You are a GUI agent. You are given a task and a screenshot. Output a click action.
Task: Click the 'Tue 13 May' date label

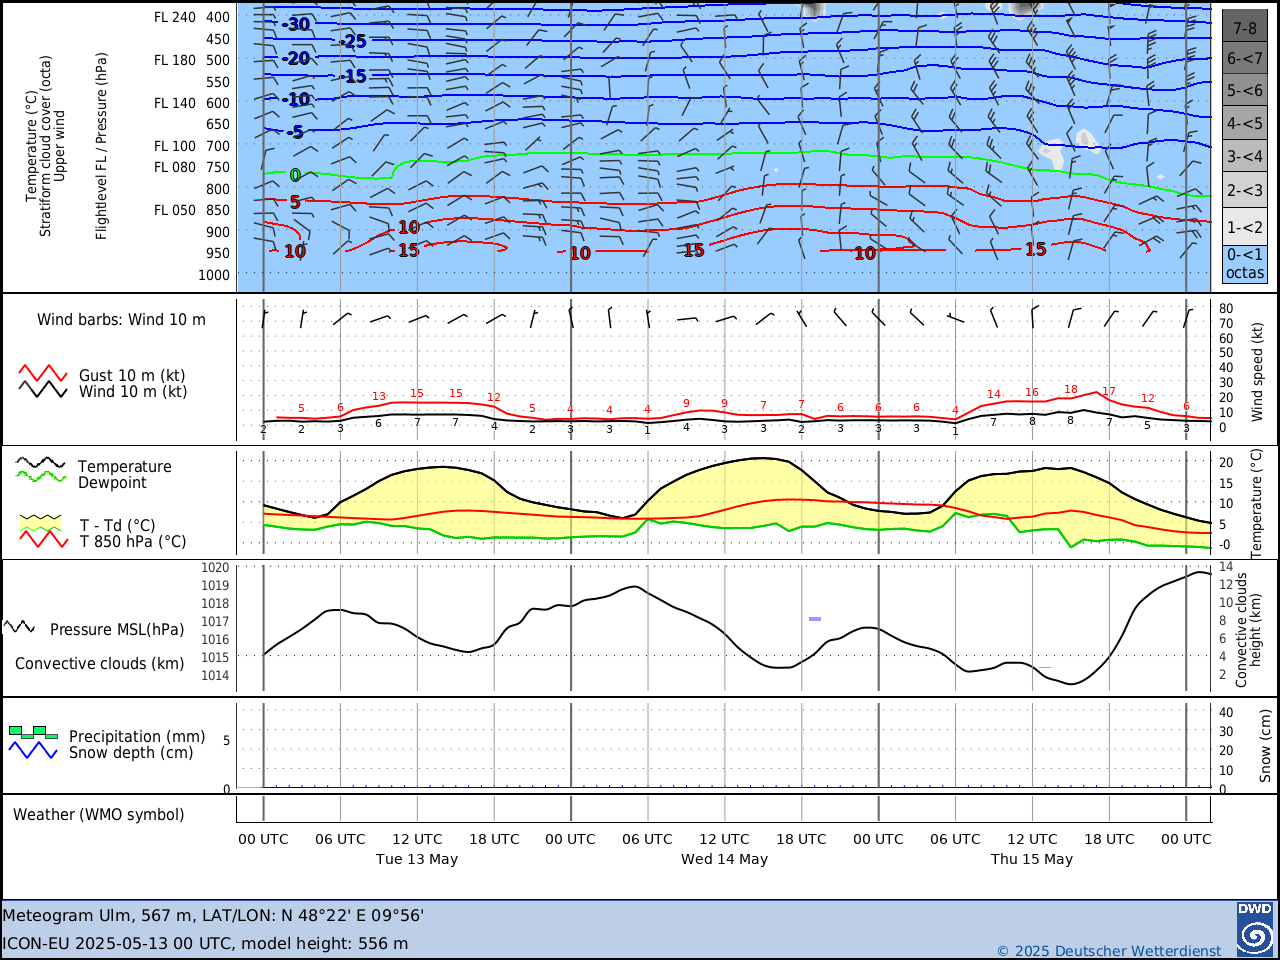pos(417,859)
